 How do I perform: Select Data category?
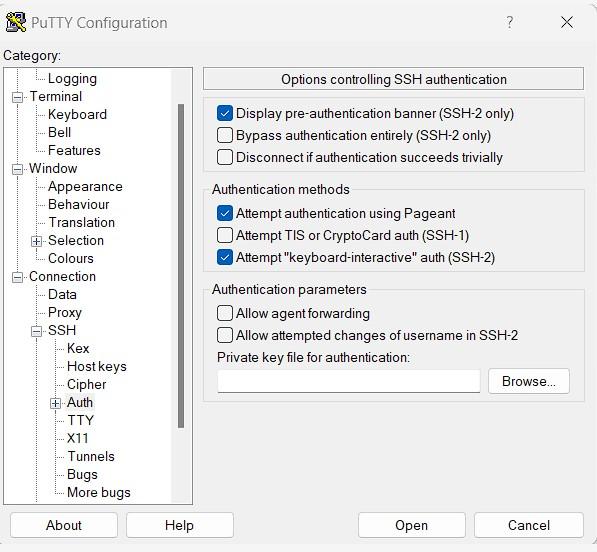pos(62,295)
